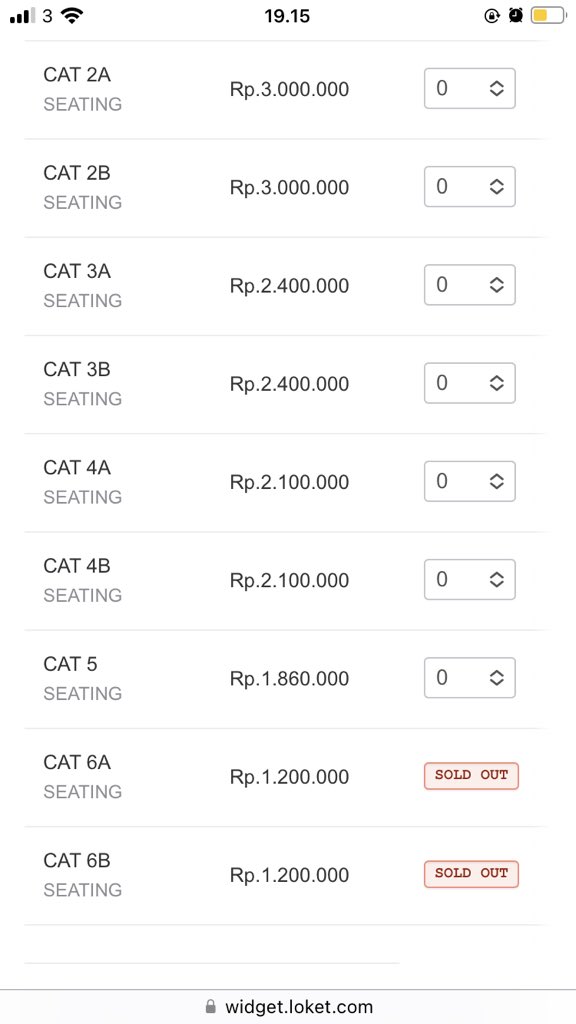Tap the cellular signal bars icon
This screenshot has height=1024, width=576.
click(22, 16)
